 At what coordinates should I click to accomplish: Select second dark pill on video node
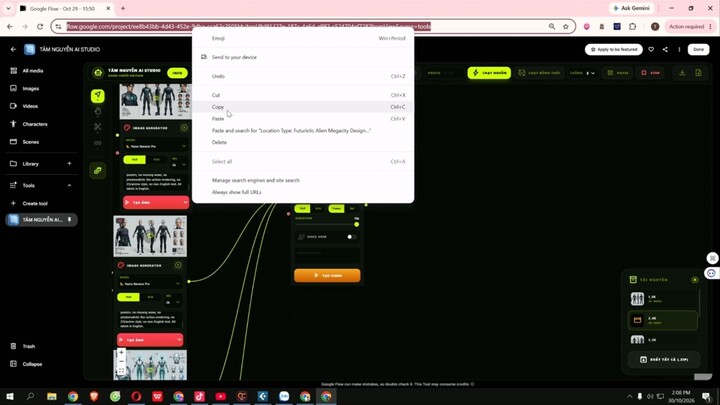coord(318,208)
